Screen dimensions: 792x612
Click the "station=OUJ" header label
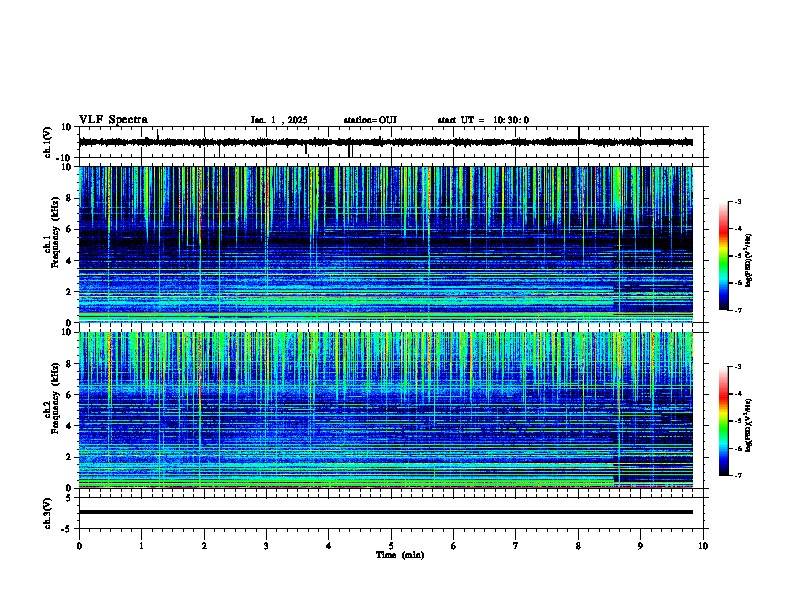point(370,120)
